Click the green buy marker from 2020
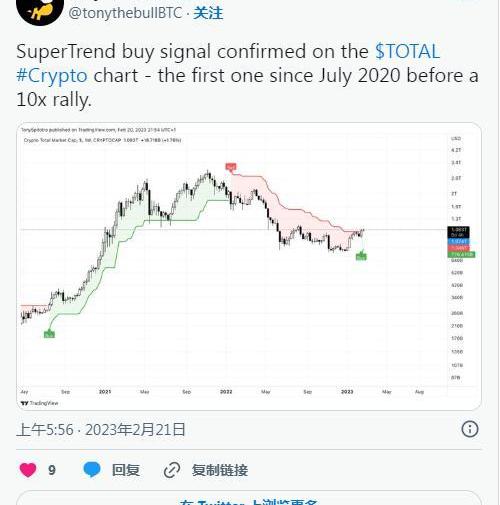This screenshot has height=505, width=500. [49, 334]
